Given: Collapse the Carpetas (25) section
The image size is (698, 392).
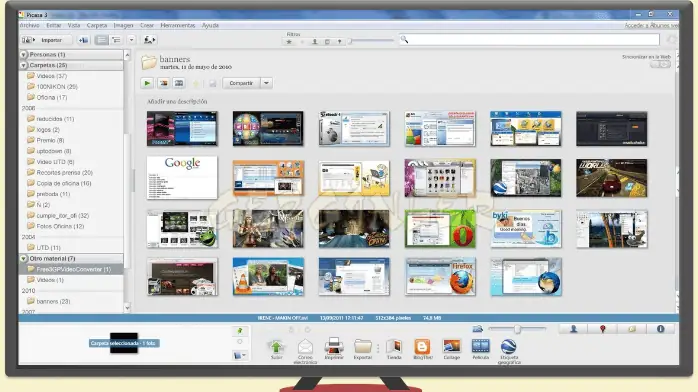Looking at the screenshot, I should click(x=24, y=65).
